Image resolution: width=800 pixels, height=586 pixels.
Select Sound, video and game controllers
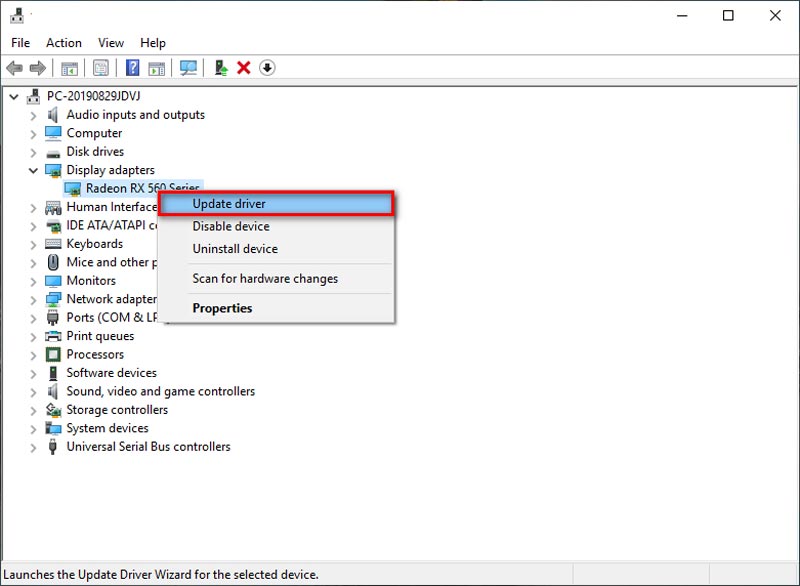click(161, 391)
